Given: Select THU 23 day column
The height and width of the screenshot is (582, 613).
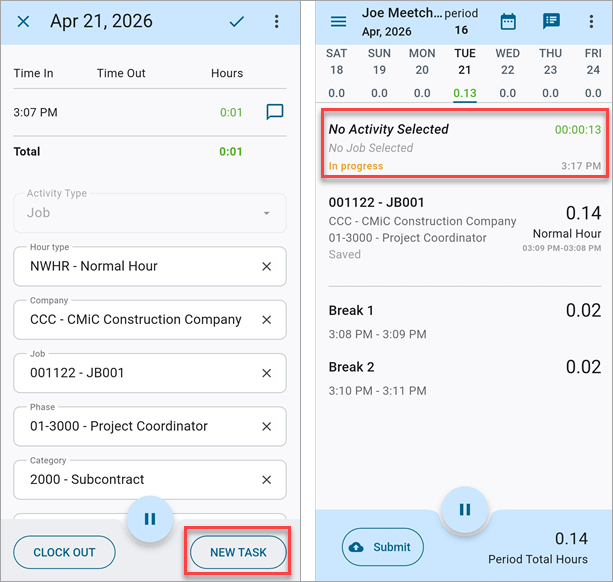Looking at the screenshot, I should coord(550,73).
